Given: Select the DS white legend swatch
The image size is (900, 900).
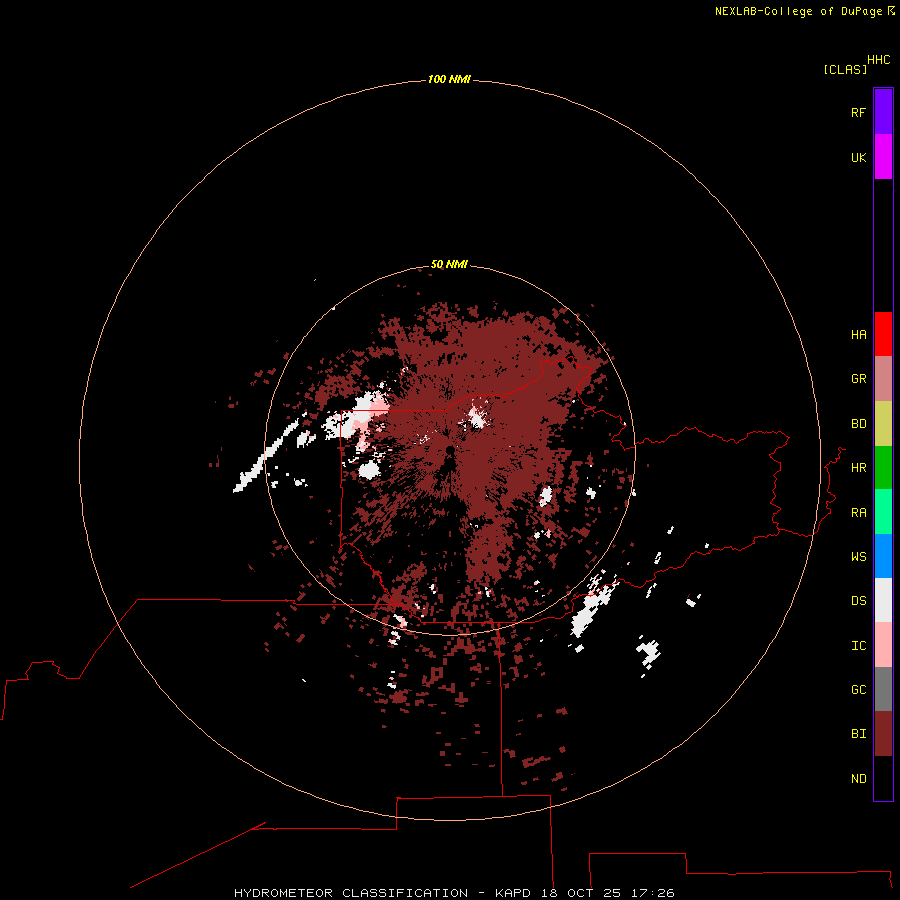Looking at the screenshot, I should pos(883,600).
